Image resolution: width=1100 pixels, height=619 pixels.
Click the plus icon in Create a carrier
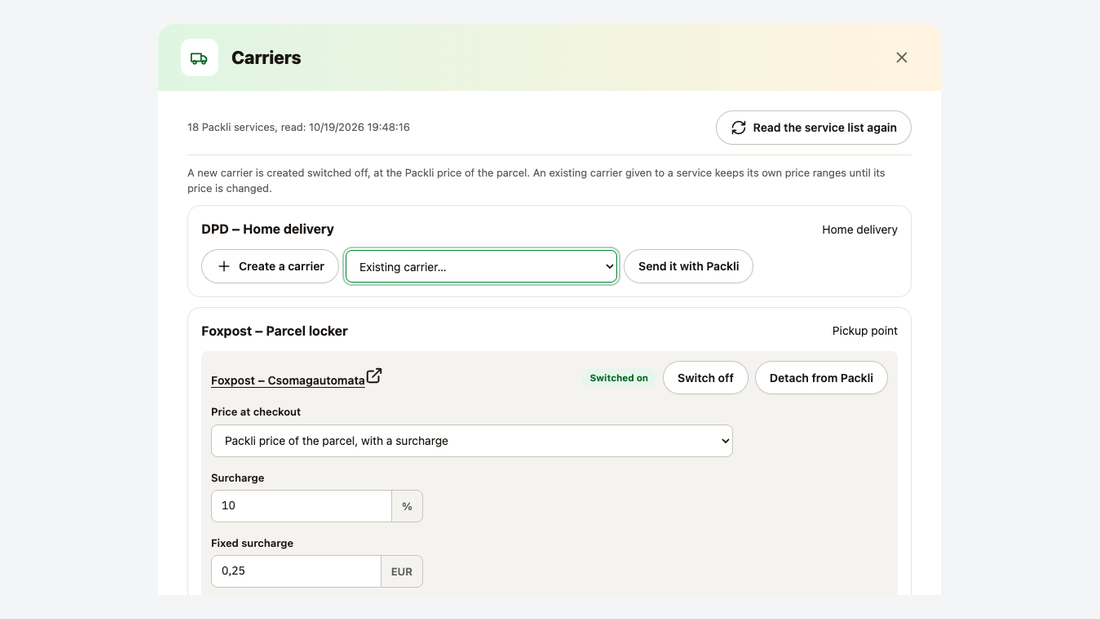point(224,267)
